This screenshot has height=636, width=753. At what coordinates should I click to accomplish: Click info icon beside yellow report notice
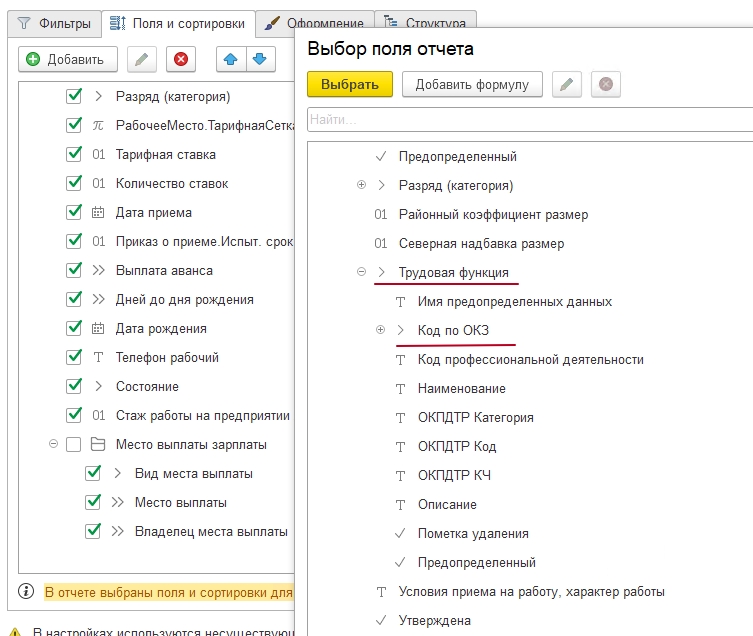pos(26,591)
